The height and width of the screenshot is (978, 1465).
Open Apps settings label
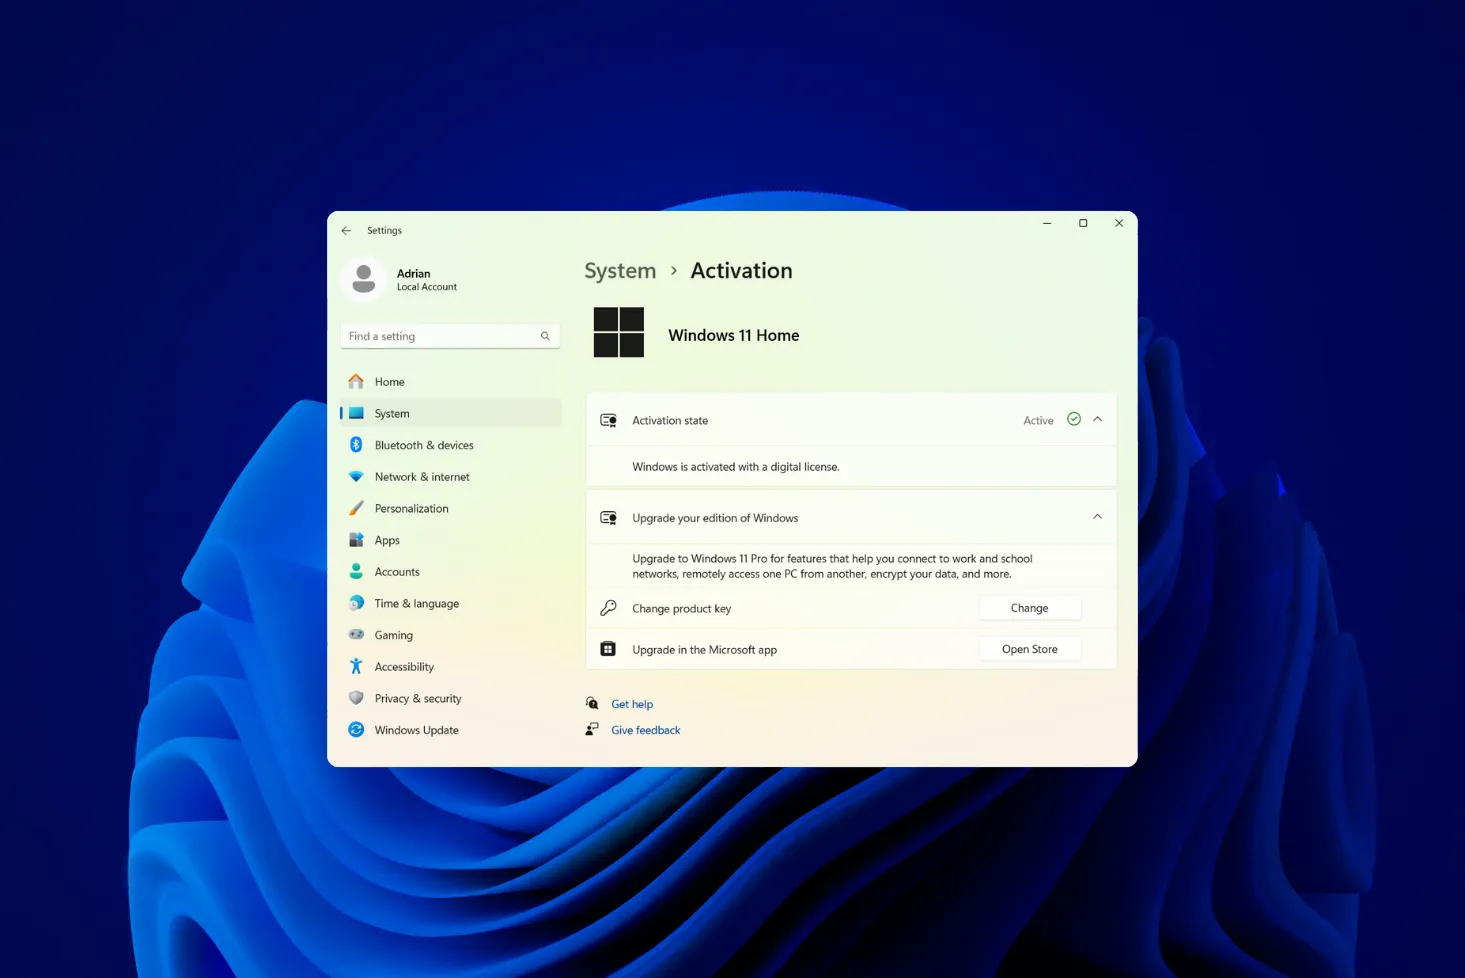click(x=387, y=540)
